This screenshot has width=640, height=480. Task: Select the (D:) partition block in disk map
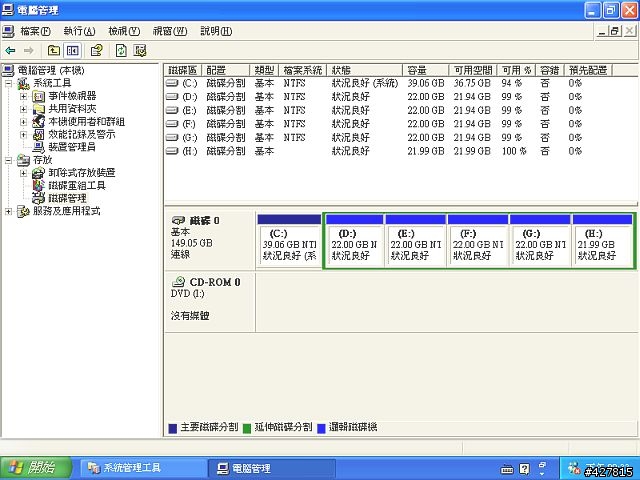point(354,241)
